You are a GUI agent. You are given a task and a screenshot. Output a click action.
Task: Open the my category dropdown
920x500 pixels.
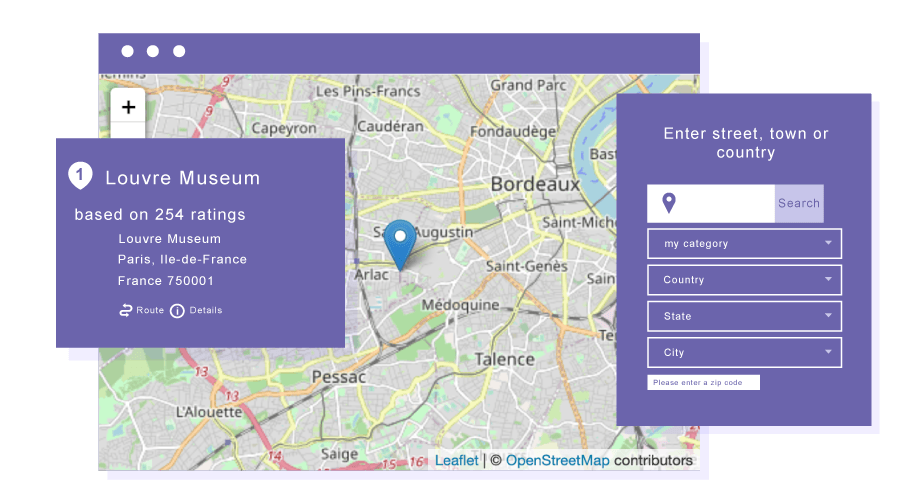click(744, 244)
